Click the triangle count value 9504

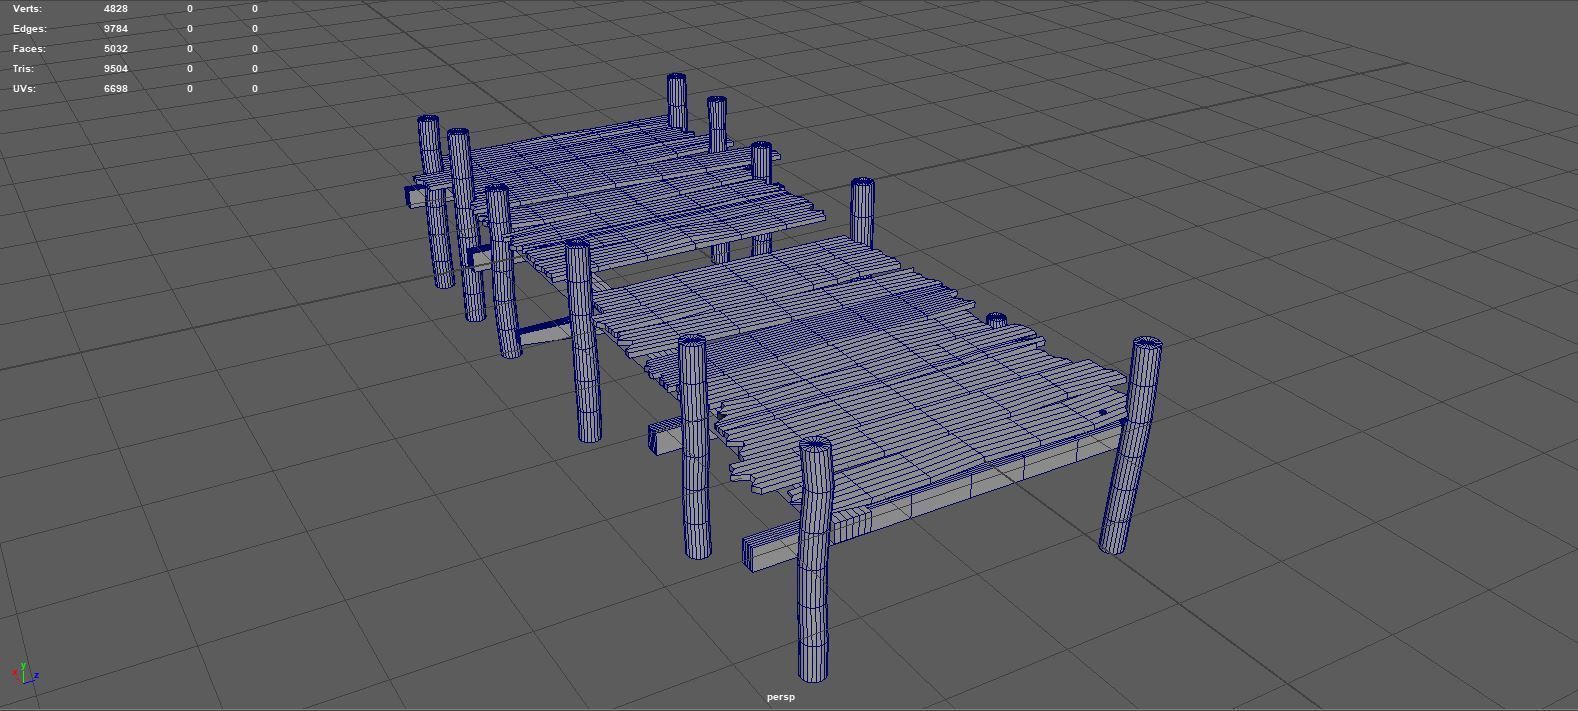coord(115,68)
